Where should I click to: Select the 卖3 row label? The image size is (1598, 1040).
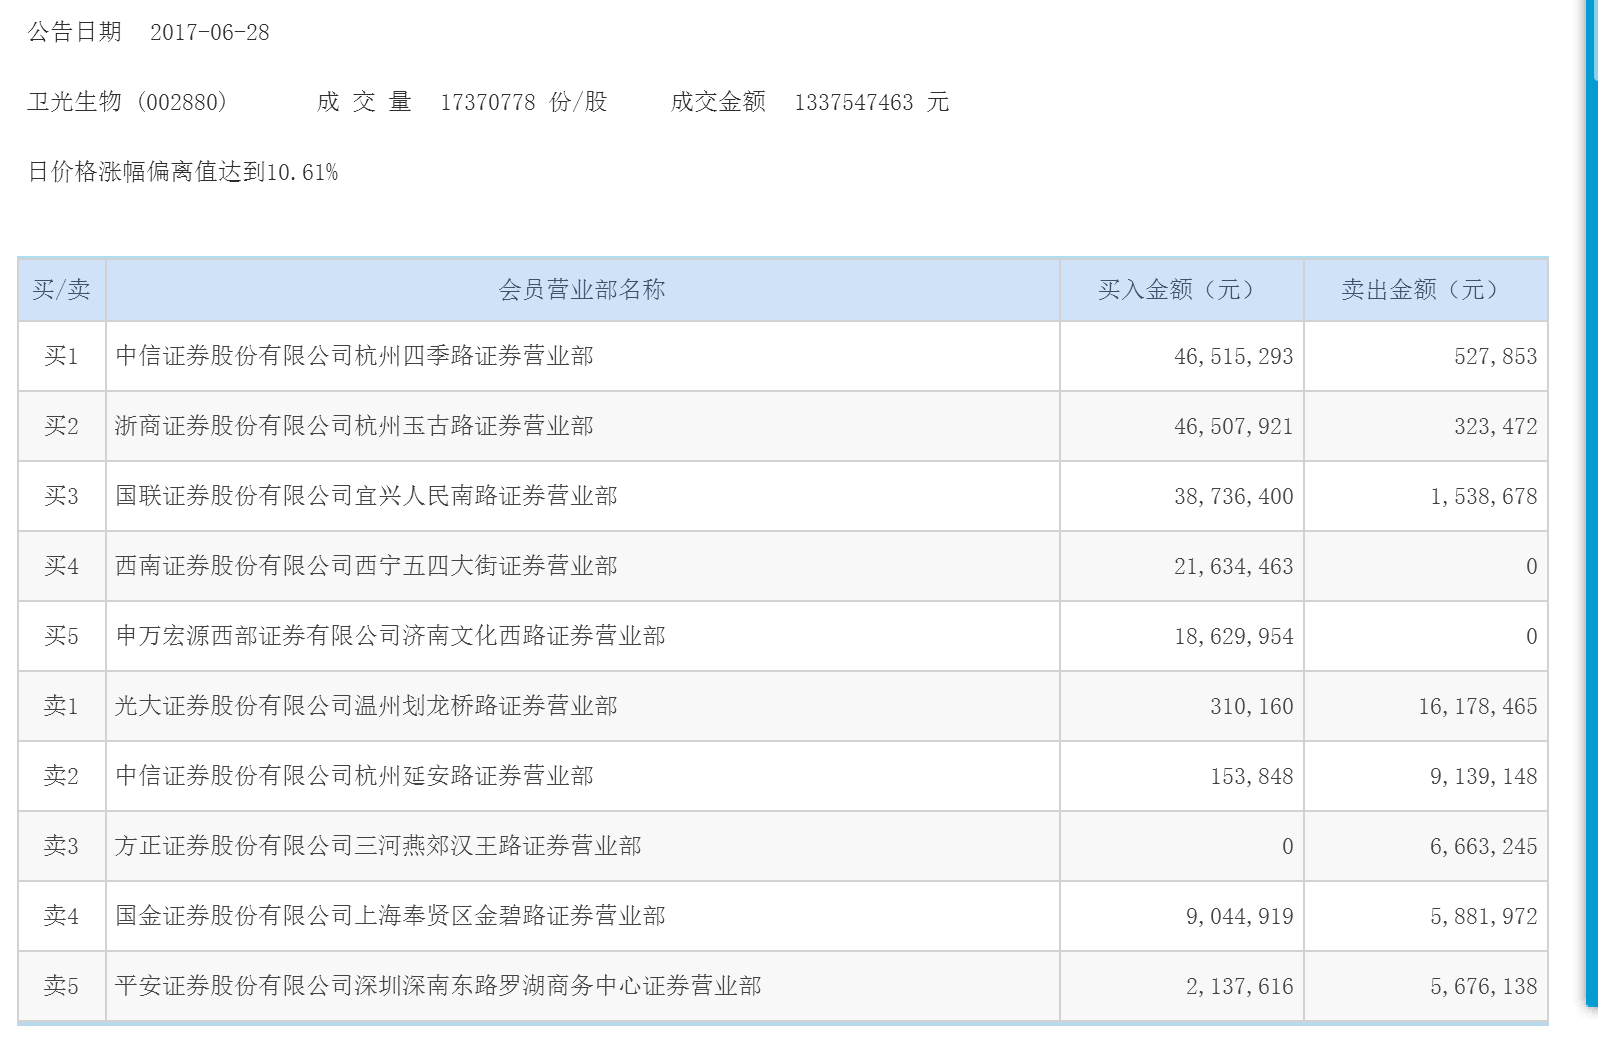click(x=62, y=846)
